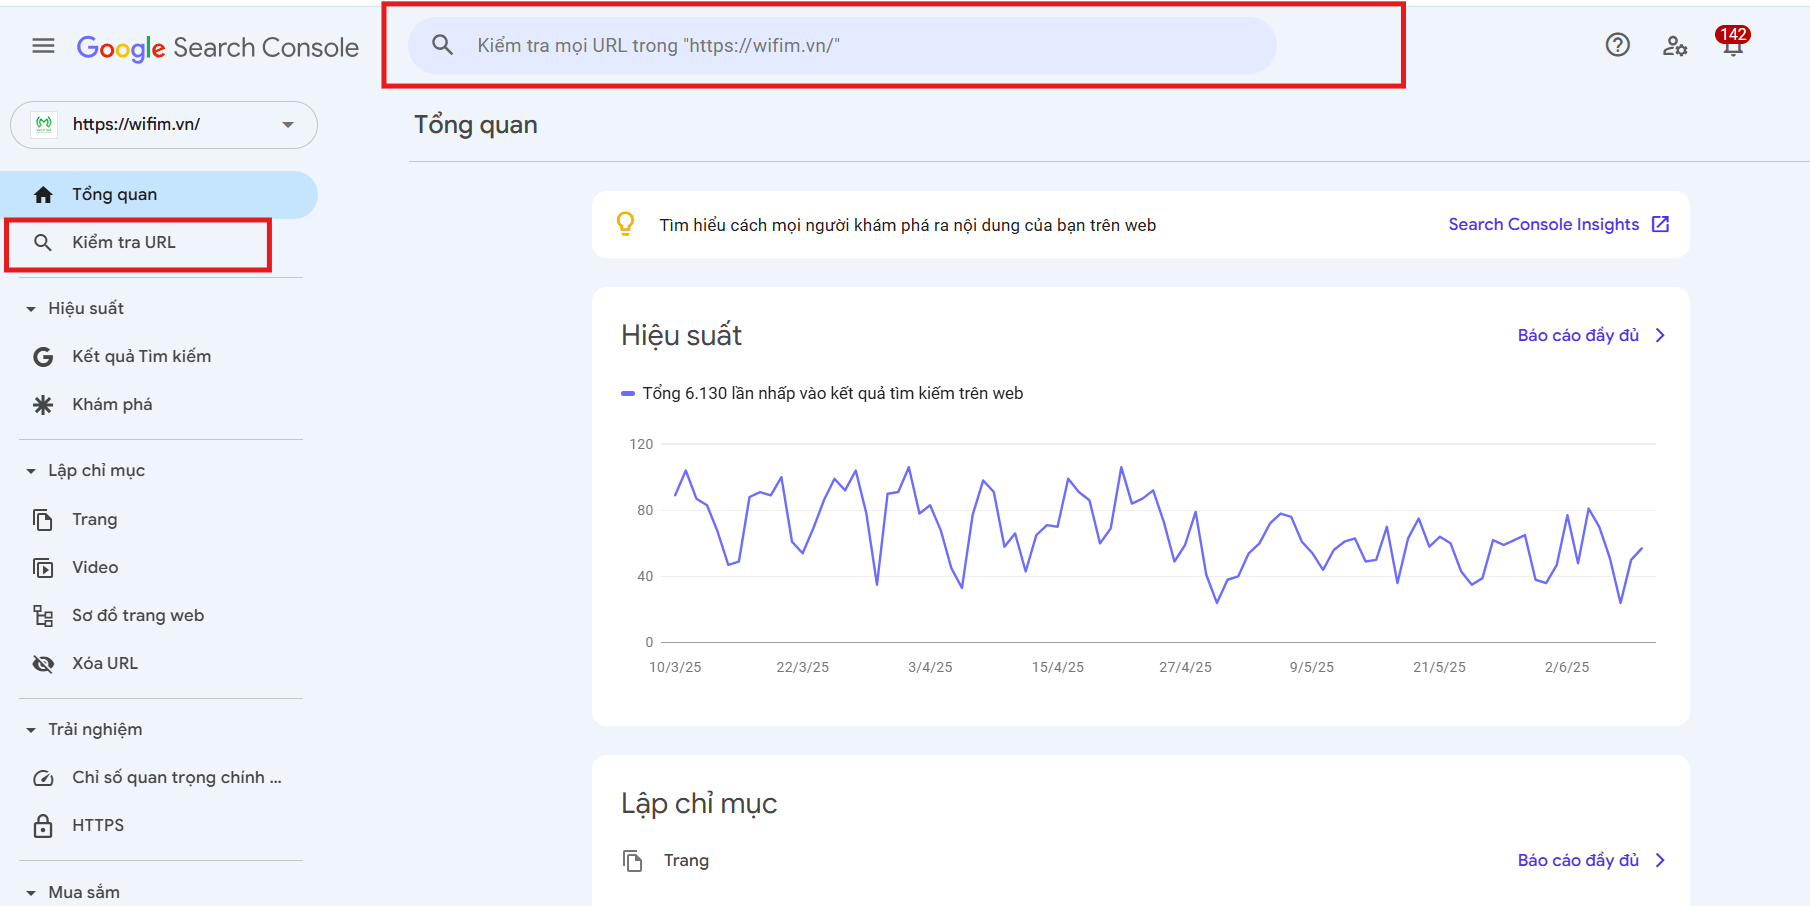Open Video indexing report in sidebar
Screen dimensions: 1810x906
95,568
